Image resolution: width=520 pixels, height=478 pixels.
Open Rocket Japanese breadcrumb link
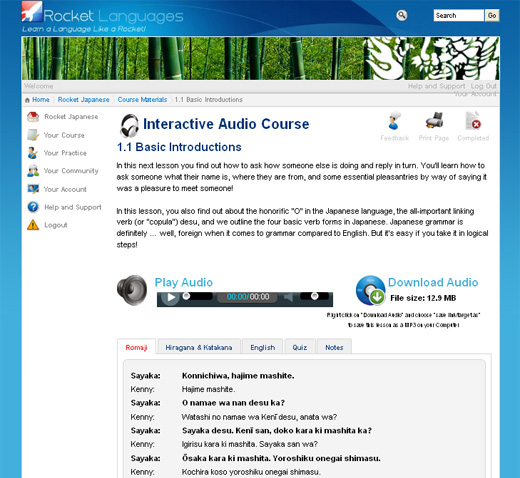pos(83,100)
